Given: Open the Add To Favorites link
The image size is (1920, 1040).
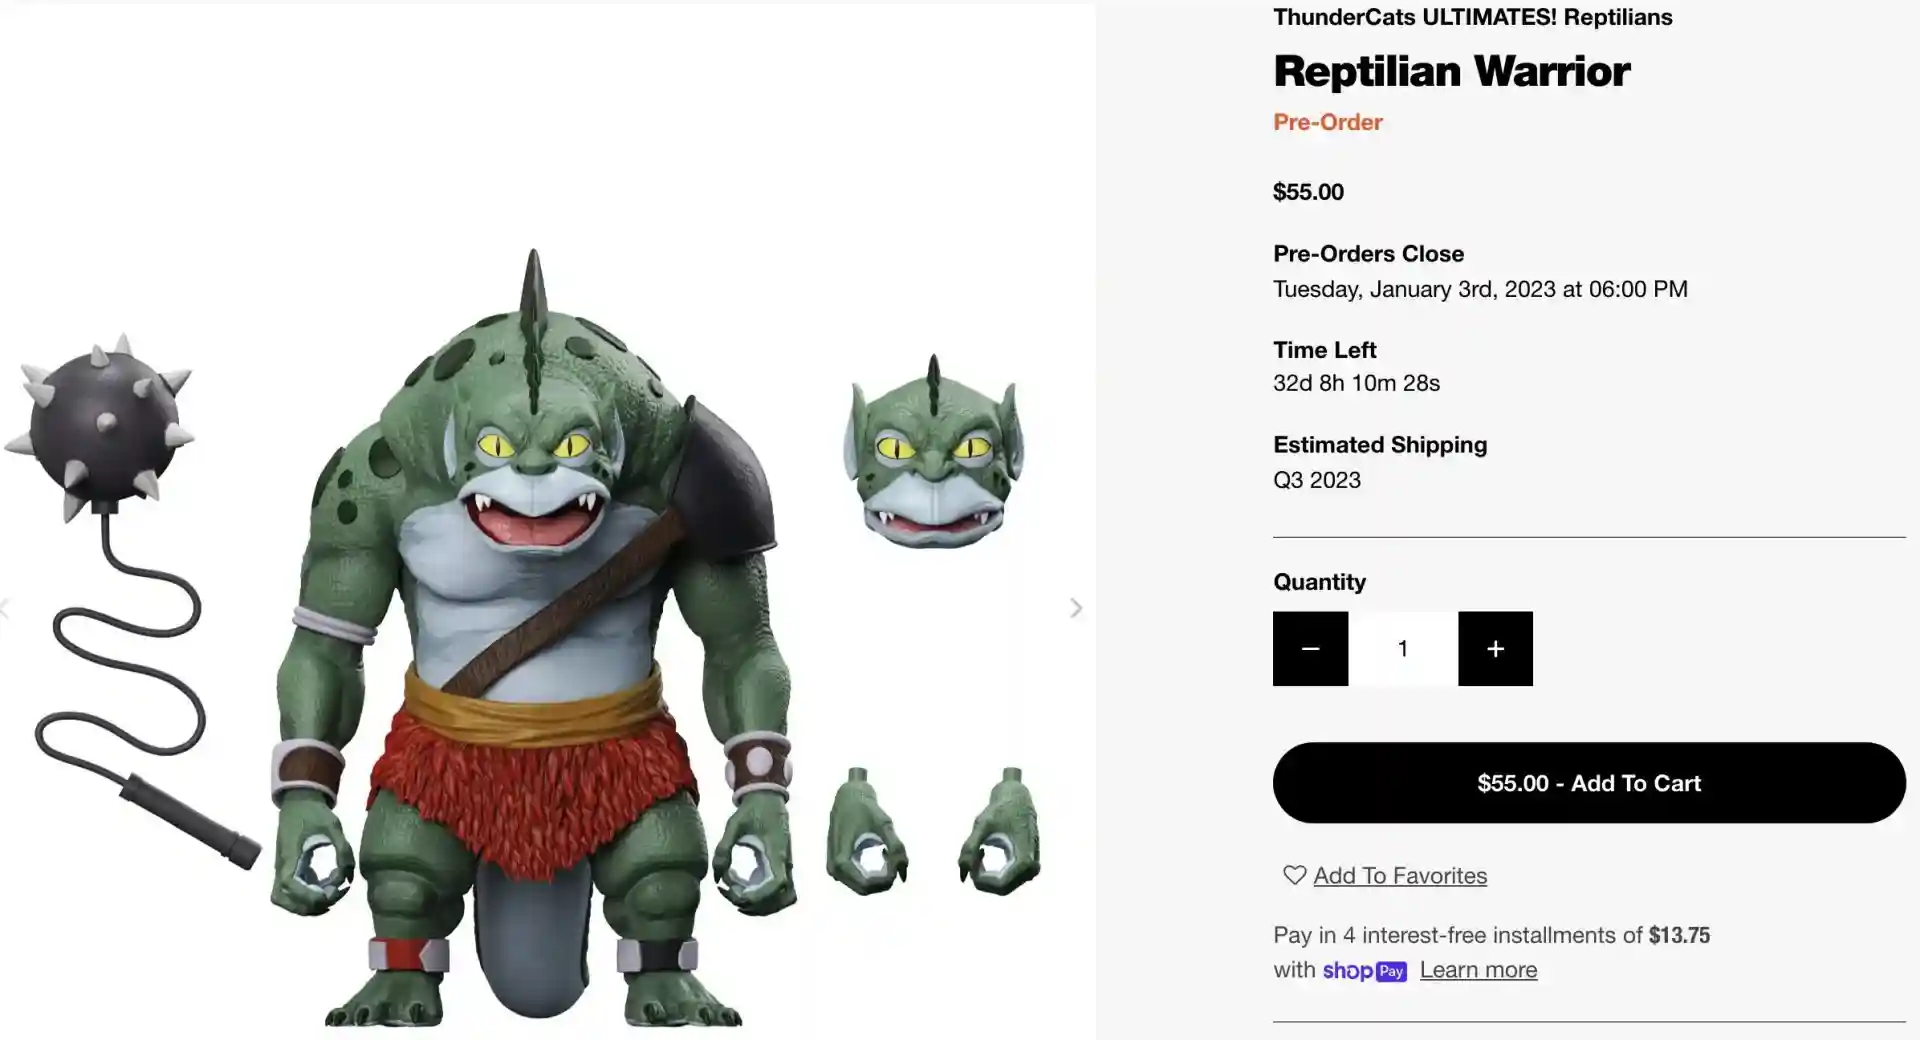Looking at the screenshot, I should coord(1400,876).
